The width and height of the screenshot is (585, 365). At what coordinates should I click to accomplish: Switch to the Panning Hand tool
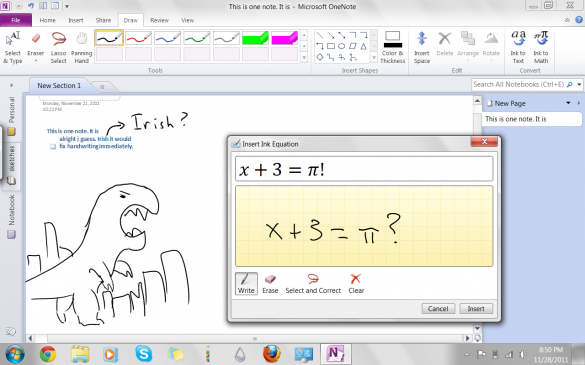coord(81,47)
